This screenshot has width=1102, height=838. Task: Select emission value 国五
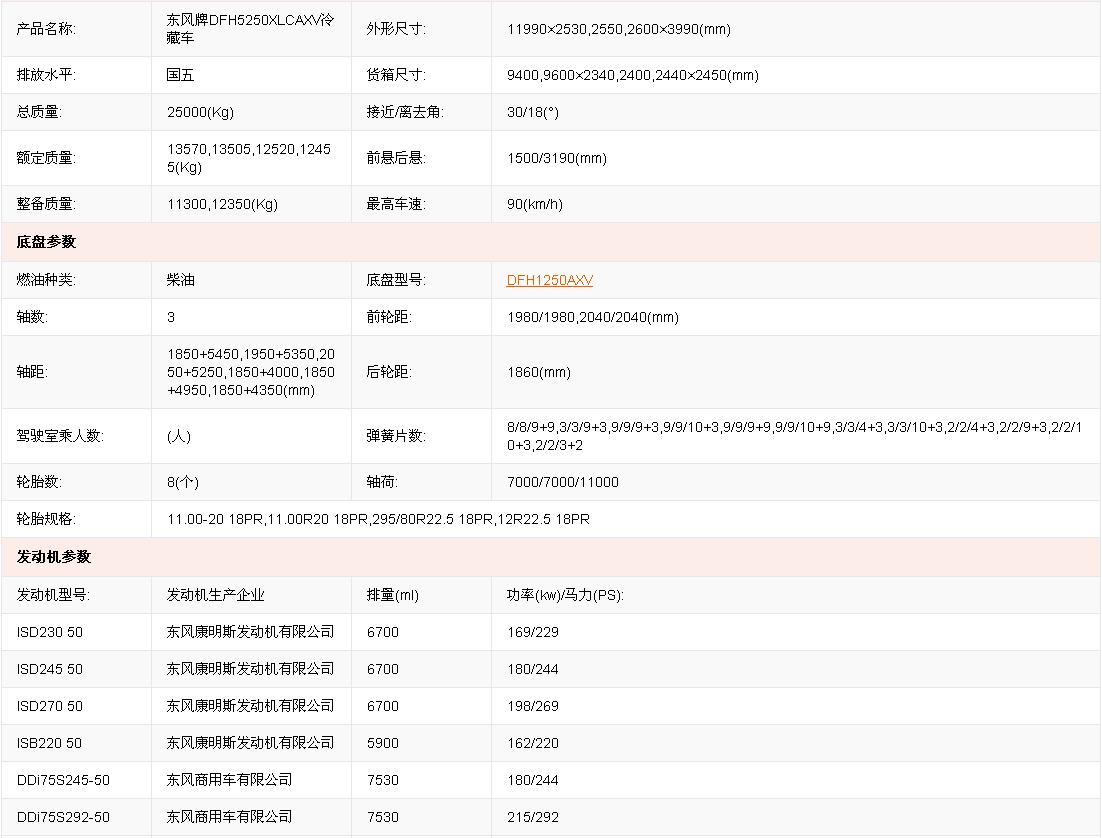[180, 75]
